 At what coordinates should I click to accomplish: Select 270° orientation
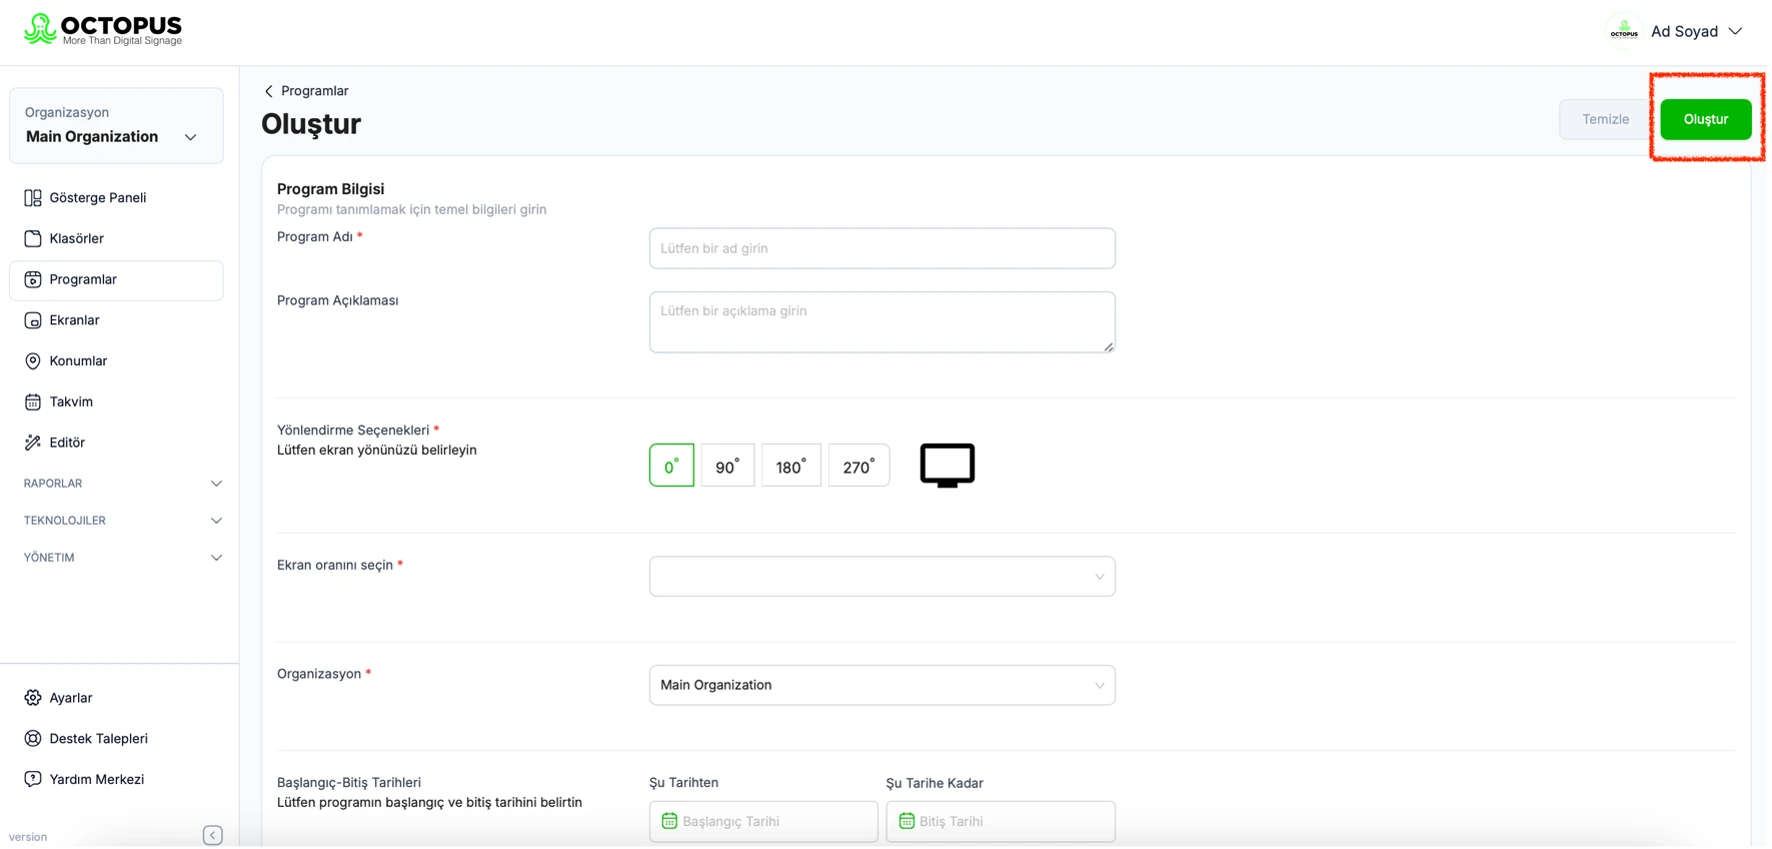(x=859, y=466)
